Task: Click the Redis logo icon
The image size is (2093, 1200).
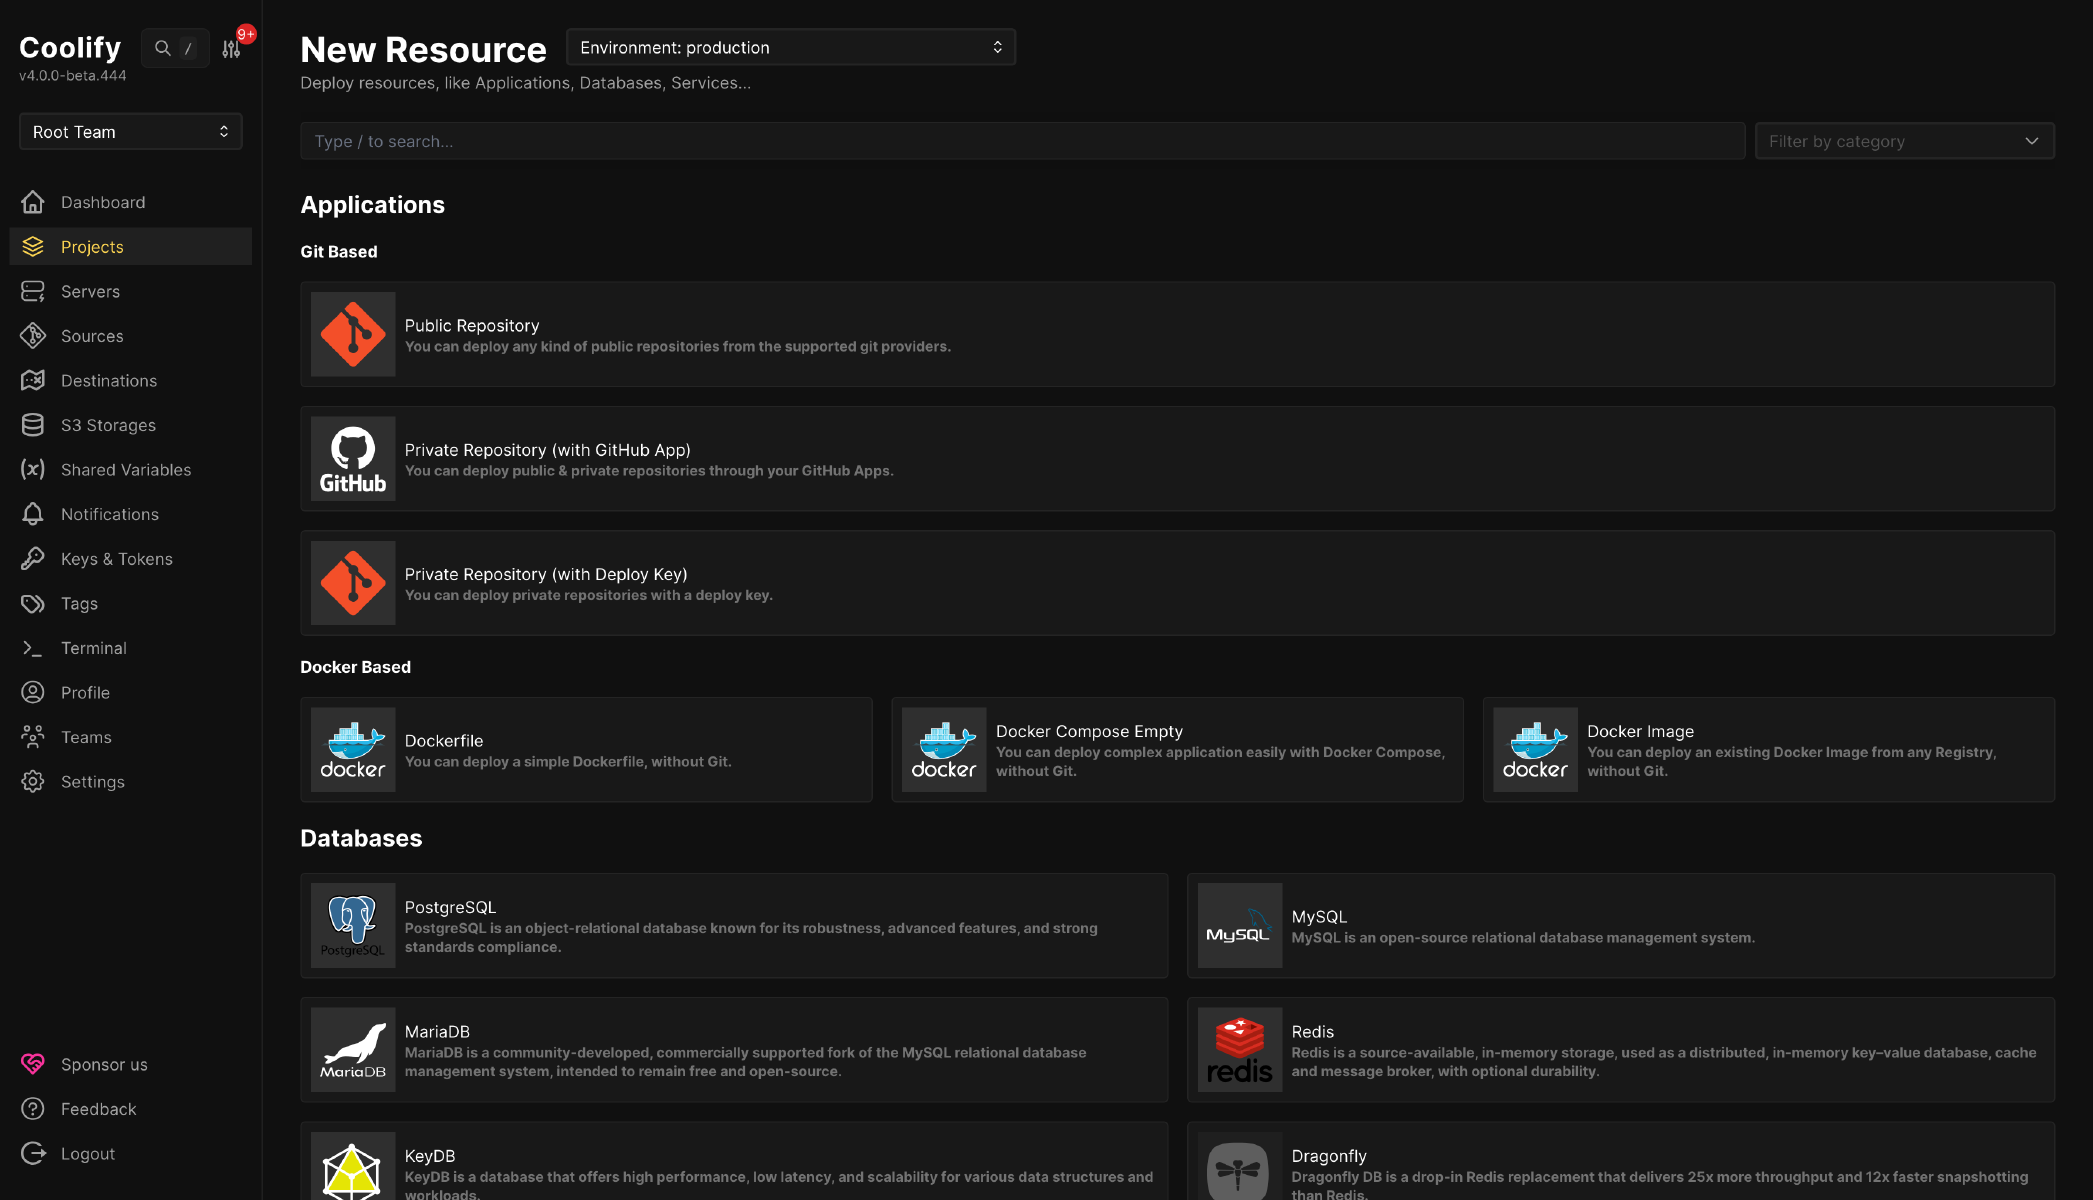Action: pos(1239,1050)
